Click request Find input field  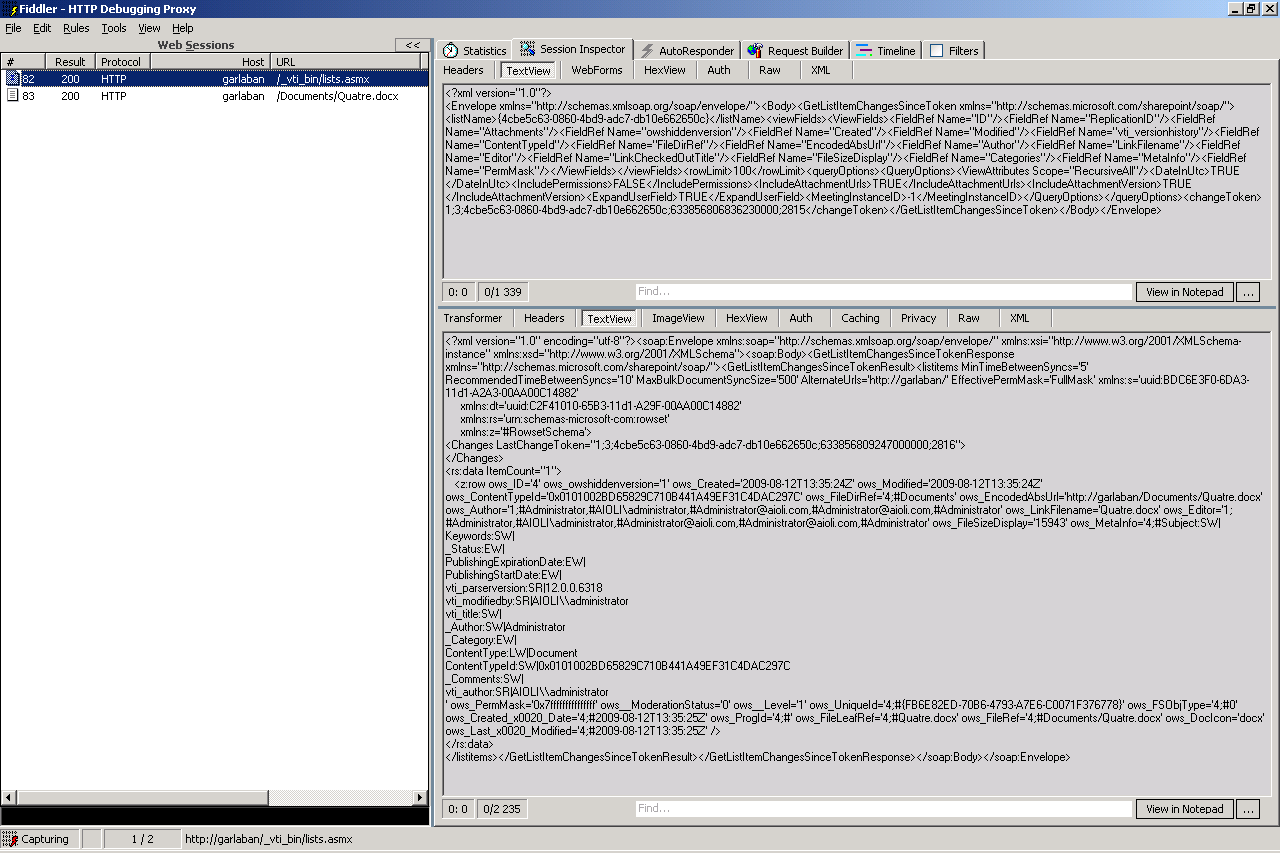tap(883, 292)
